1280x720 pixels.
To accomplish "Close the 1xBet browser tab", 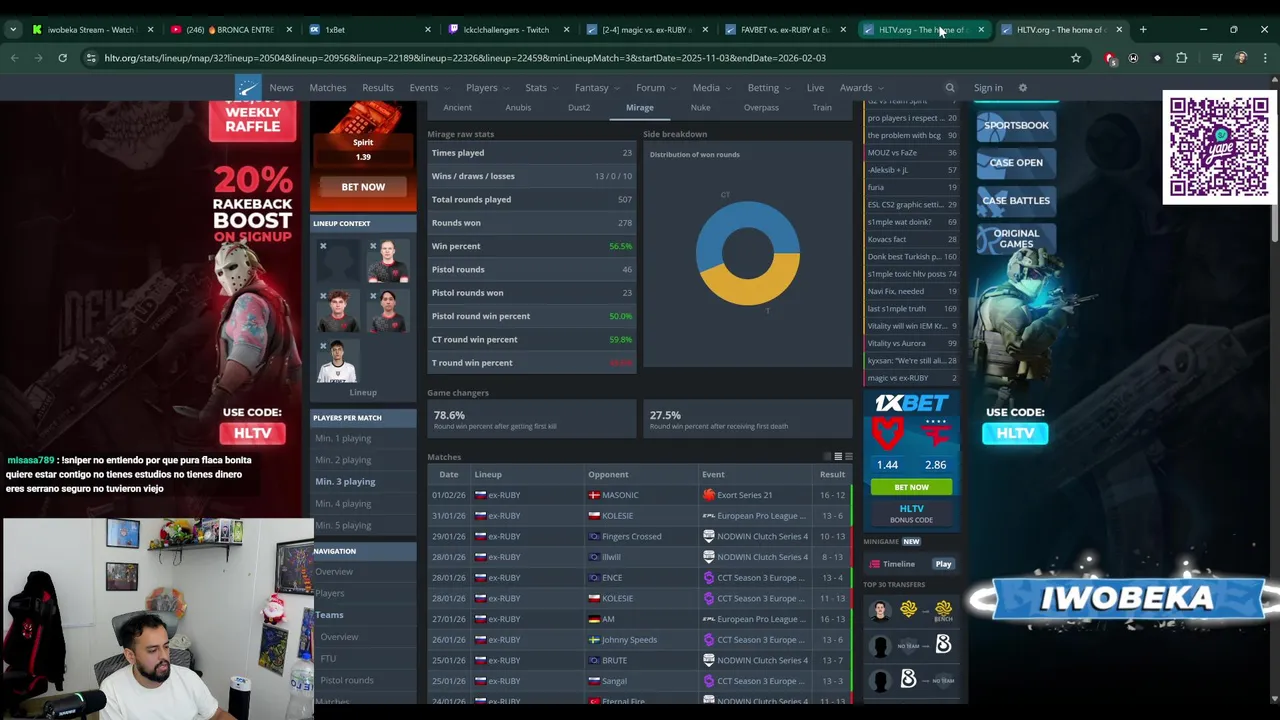I will (427, 29).
